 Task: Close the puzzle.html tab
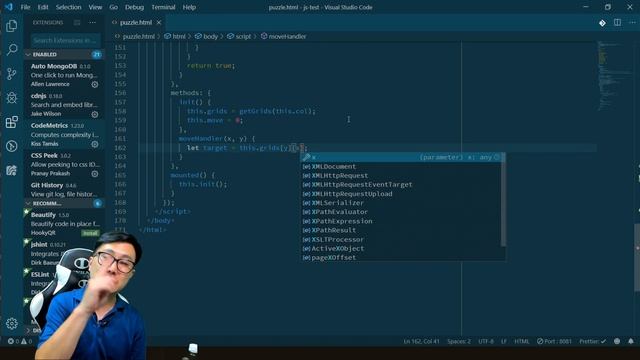click(x=159, y=22)
